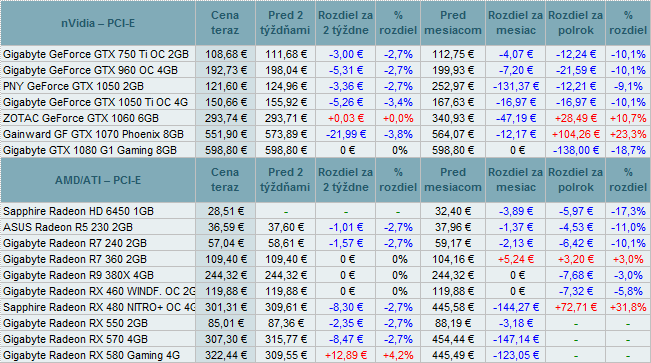Click Sapphire Radeon RX 480 NITRO+ row
Screen dimensions: 651x363
coord(326,307)
